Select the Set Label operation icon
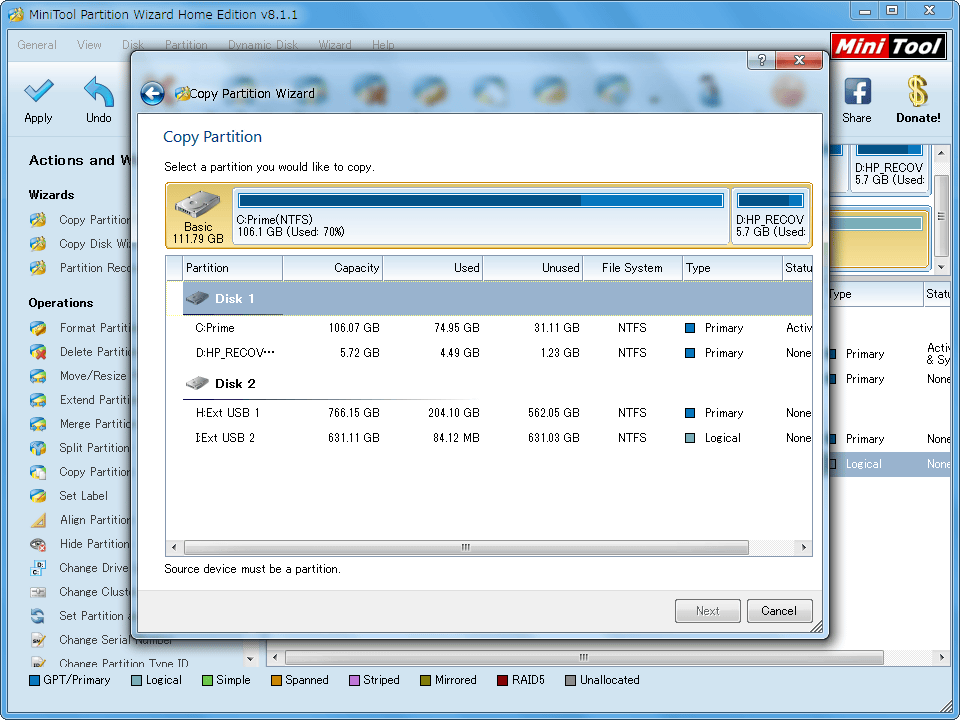The image size is (960, 720). 38,496
